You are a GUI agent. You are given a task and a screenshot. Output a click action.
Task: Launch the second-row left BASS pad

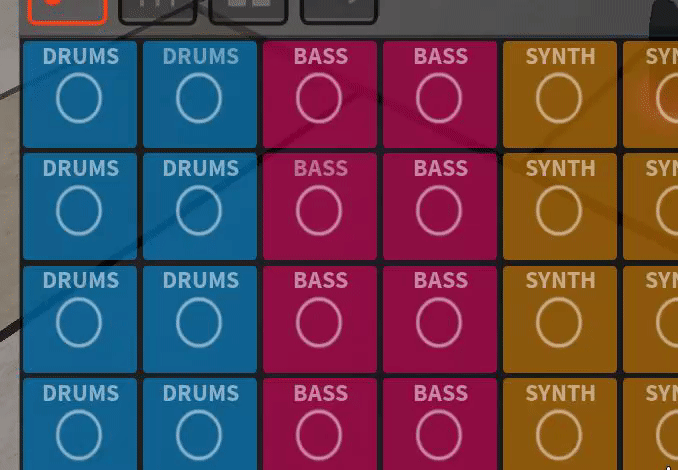click(x=320, y=207)
